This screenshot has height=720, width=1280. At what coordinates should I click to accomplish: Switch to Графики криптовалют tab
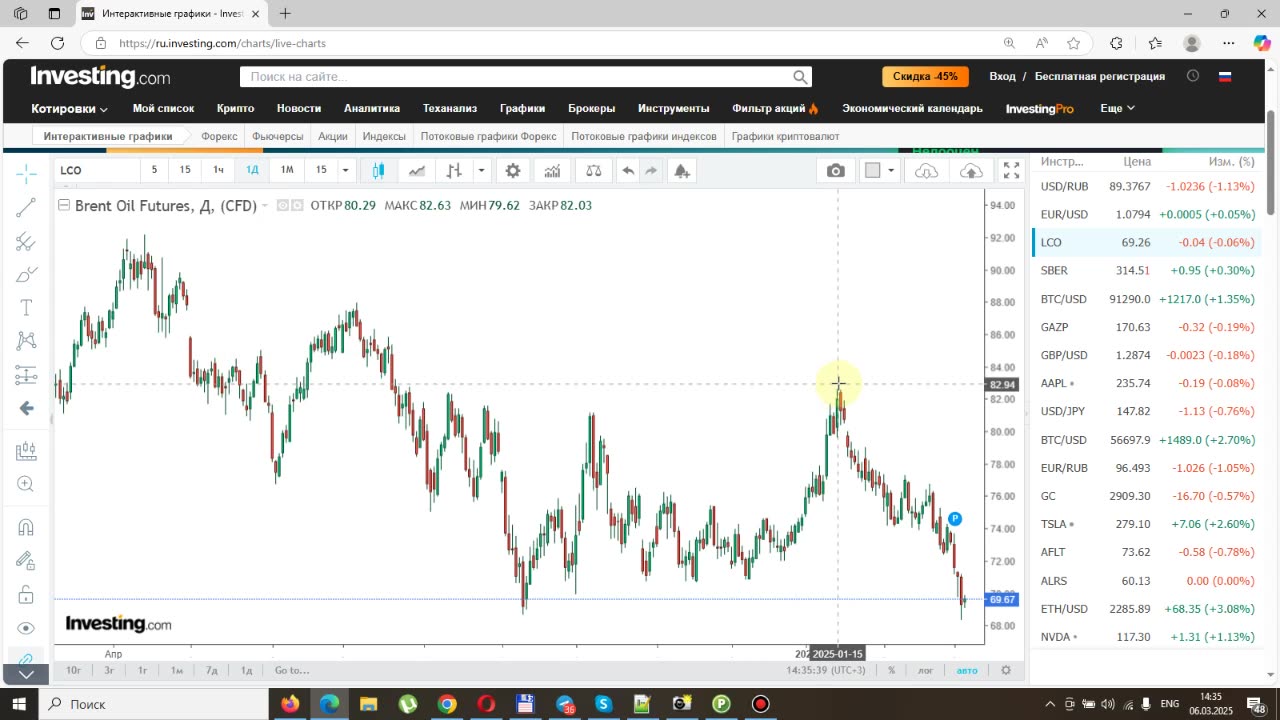pyautogui.click(x=785, y=136)
